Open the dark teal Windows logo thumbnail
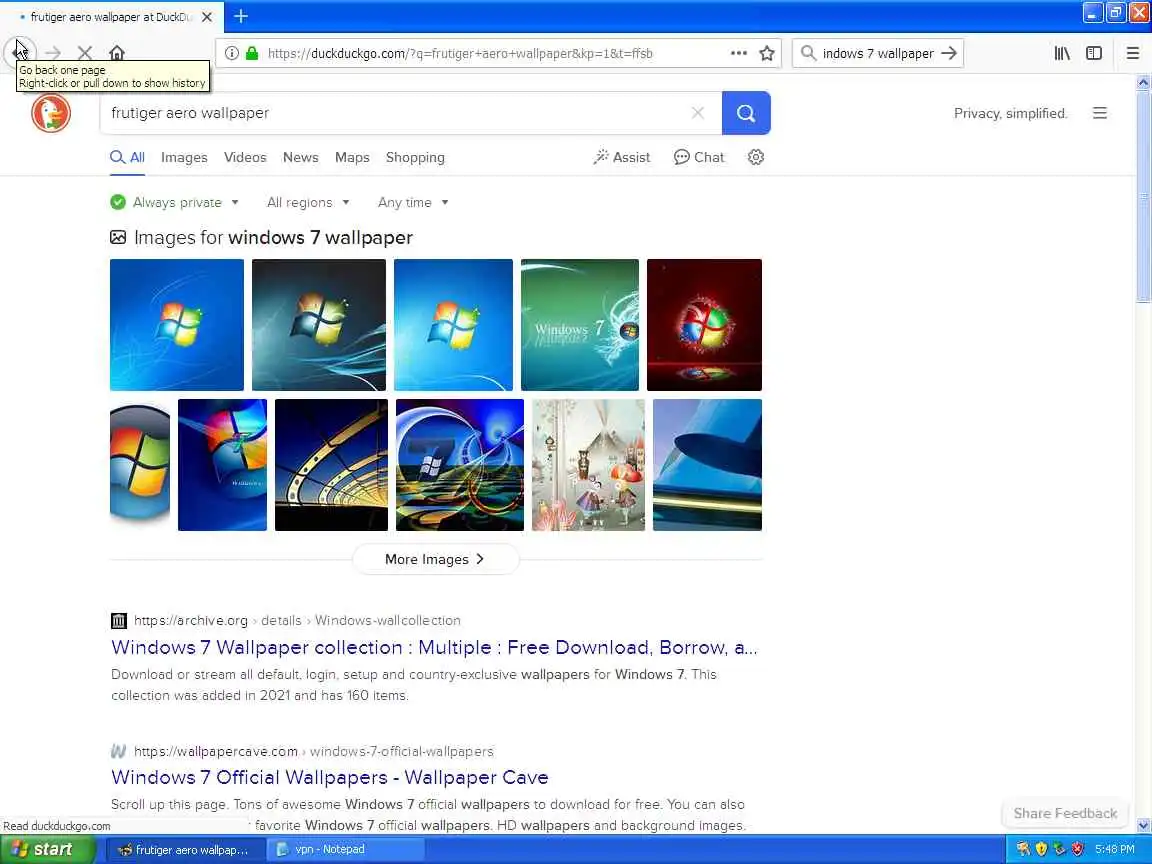The image size is (1152, 864). 319,325
